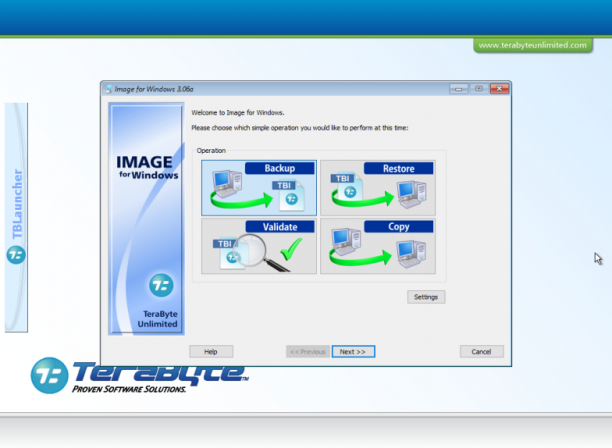Click the Image for Windows title bar icon

(108, 89)
